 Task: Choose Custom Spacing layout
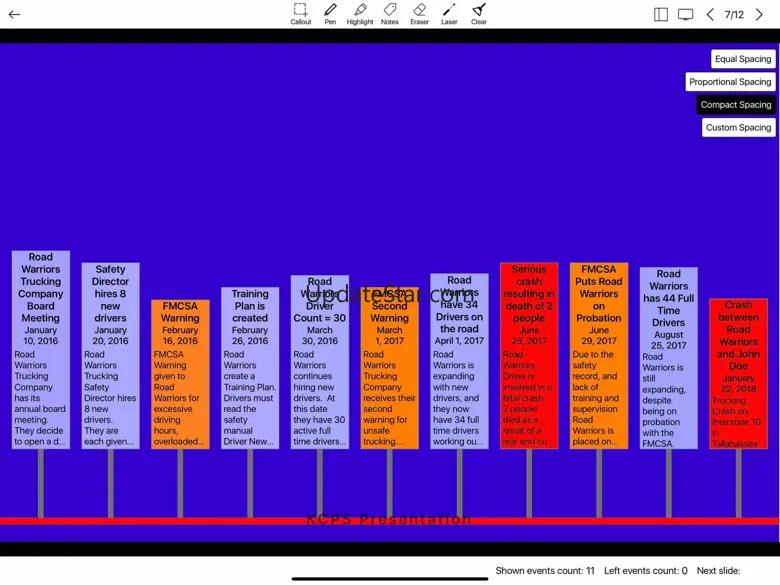tap(738, 127)
